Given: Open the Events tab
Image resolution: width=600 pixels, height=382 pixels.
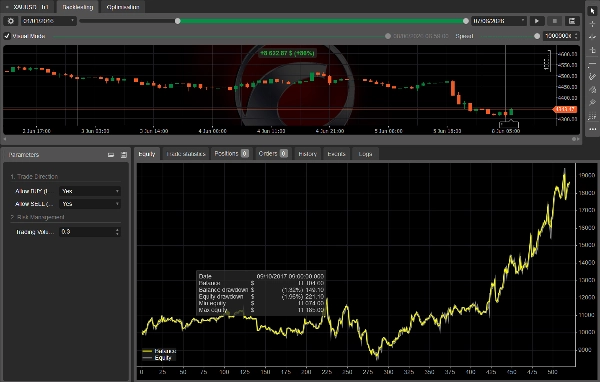Looking at the screenshot, I should (x=336, y=154).
